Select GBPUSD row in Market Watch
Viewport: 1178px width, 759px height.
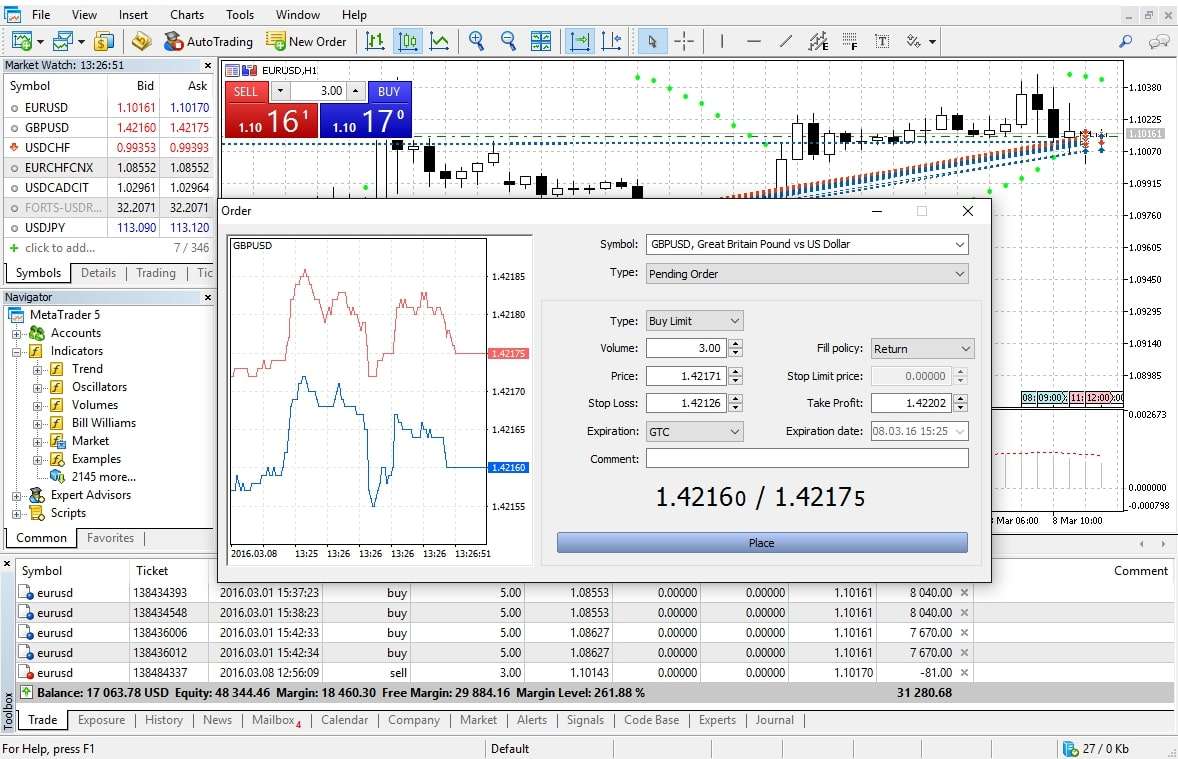[109, 128]
